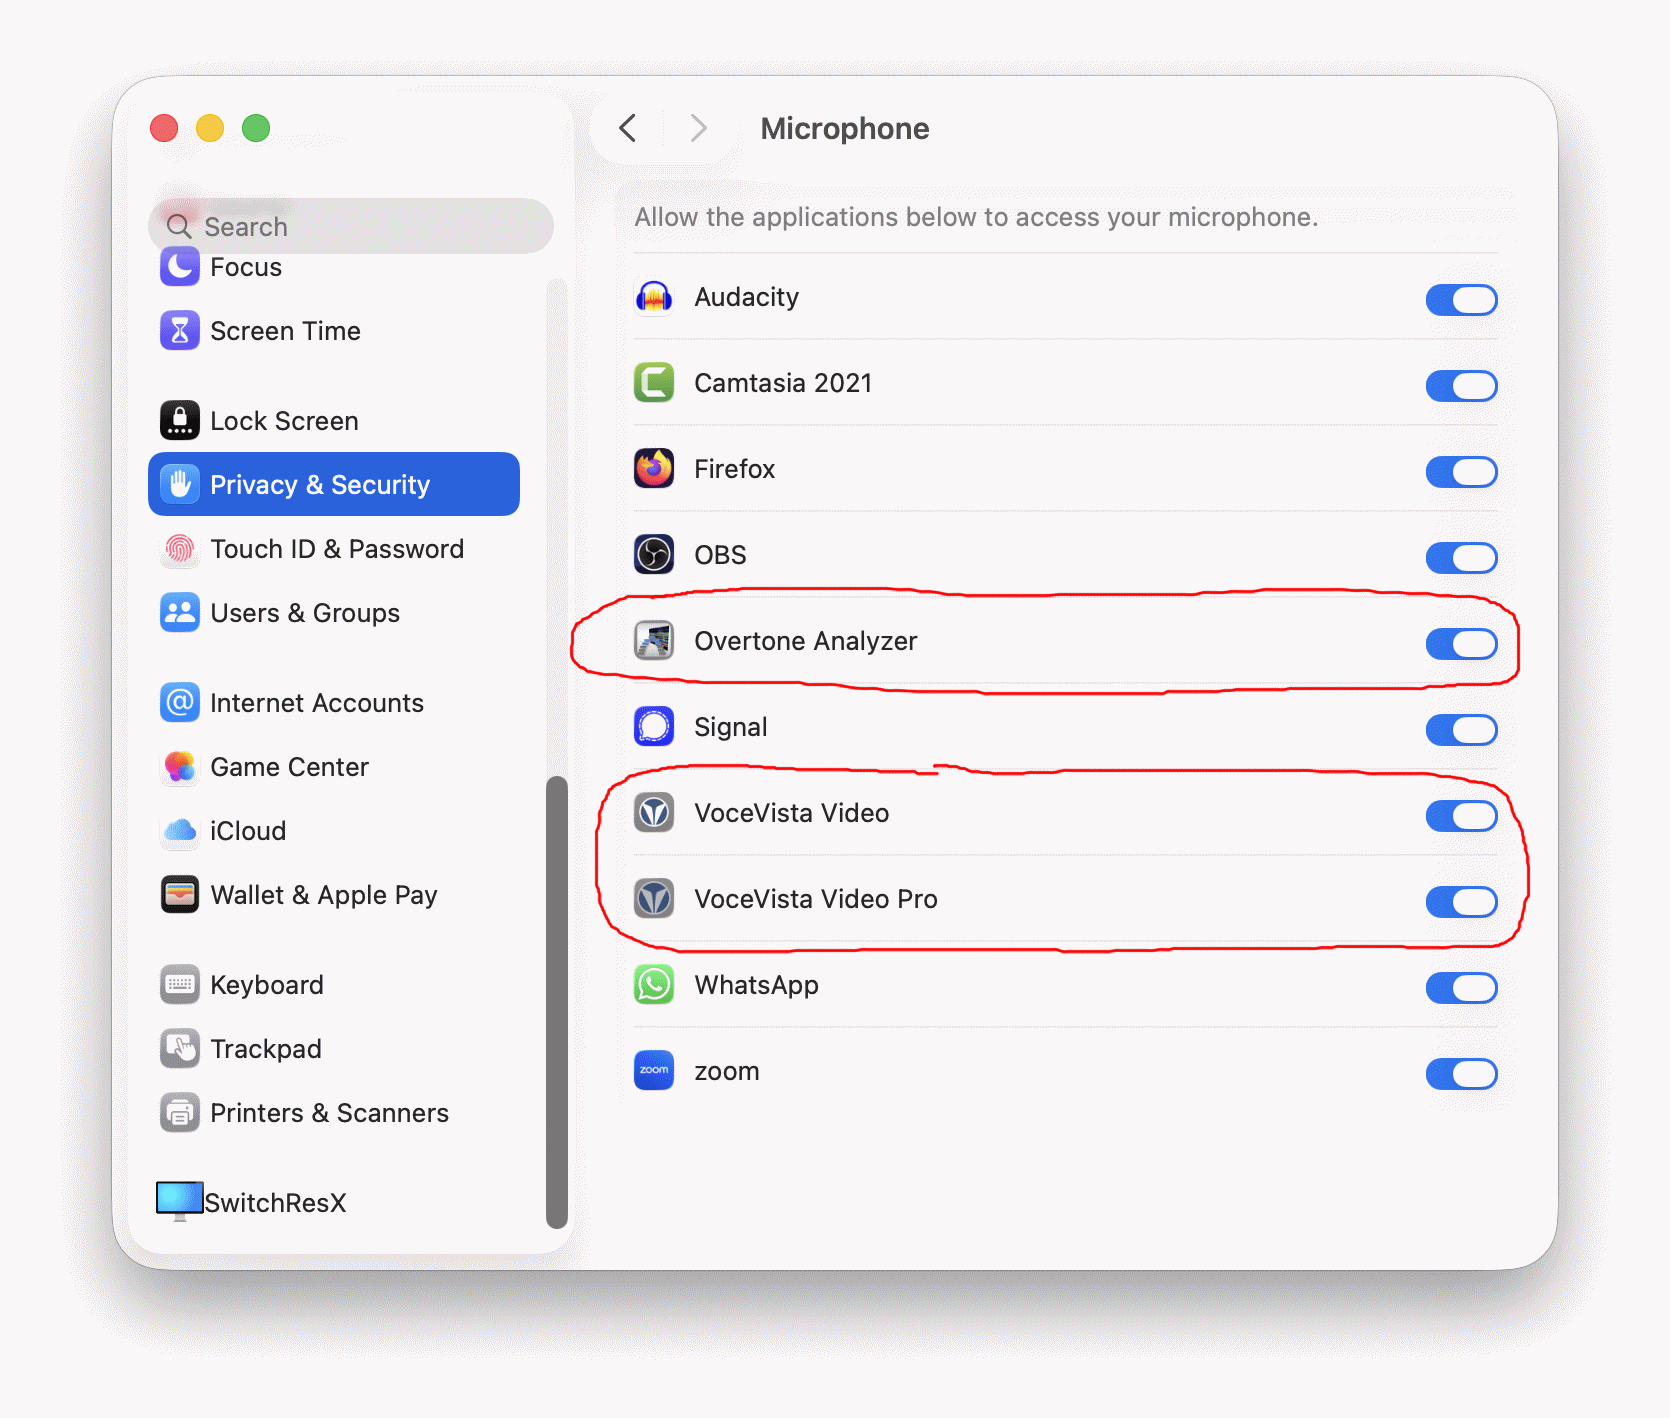
Task: Click the Signal app icon
Action: pyautogui.click(x=654, y=727)
